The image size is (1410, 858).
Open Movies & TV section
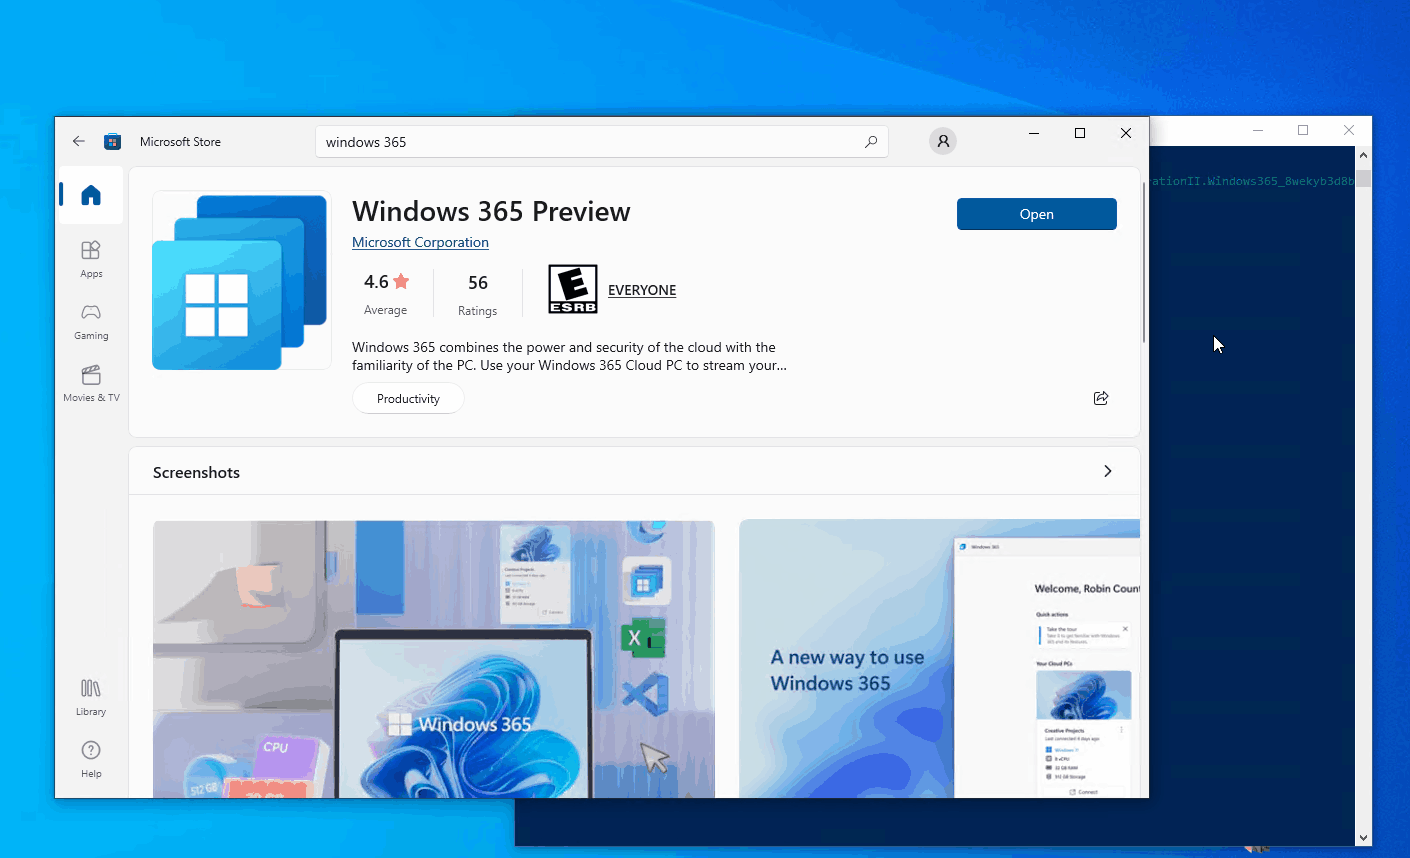(x=91, y=383)
